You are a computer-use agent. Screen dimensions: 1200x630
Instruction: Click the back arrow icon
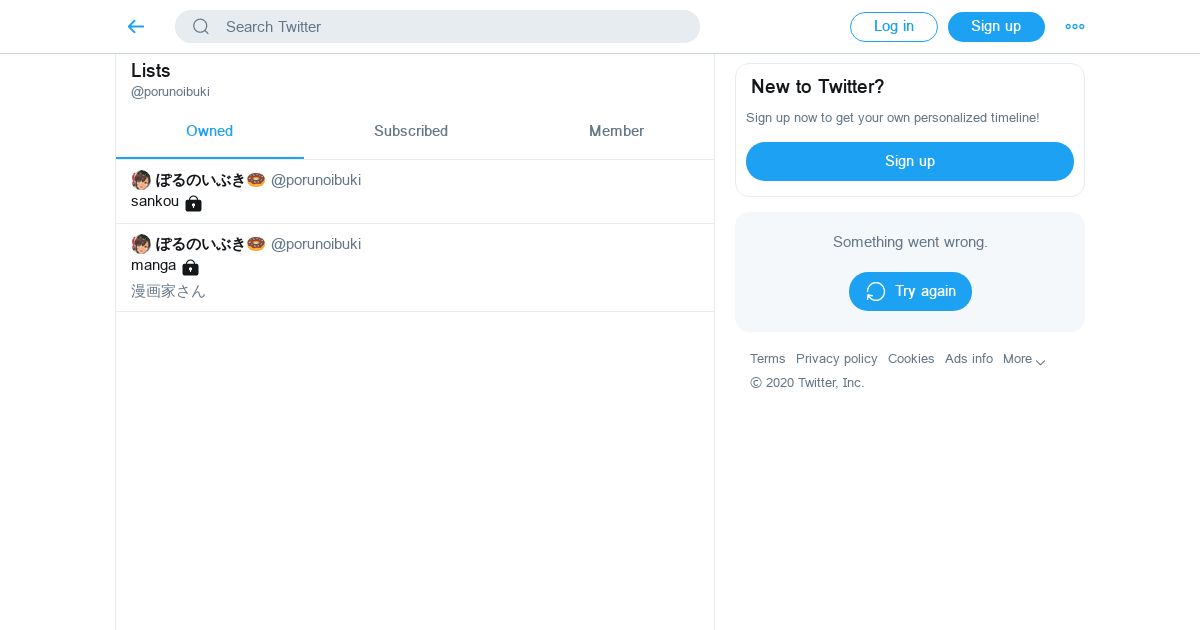136,27
